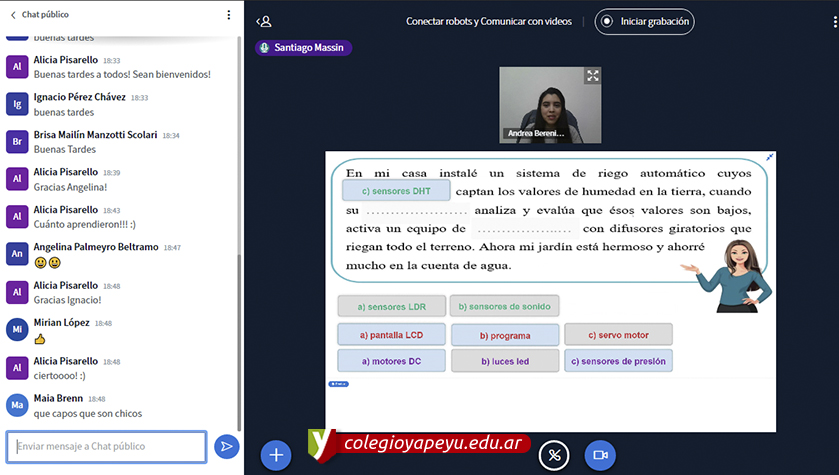Collapse the Chat público panel with chevron
The width and height of the screenshot is (839, 475).
click(x=12, y=15)
